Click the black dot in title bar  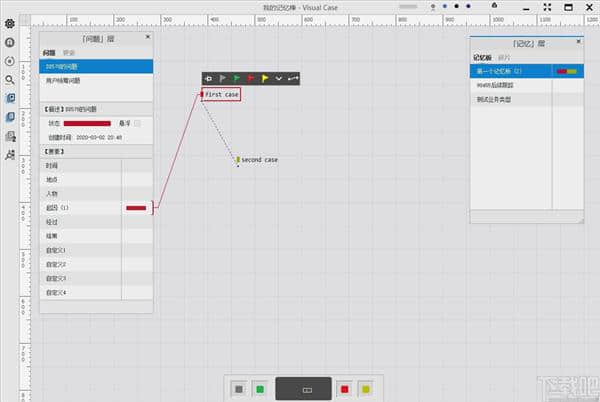[457, 6]
